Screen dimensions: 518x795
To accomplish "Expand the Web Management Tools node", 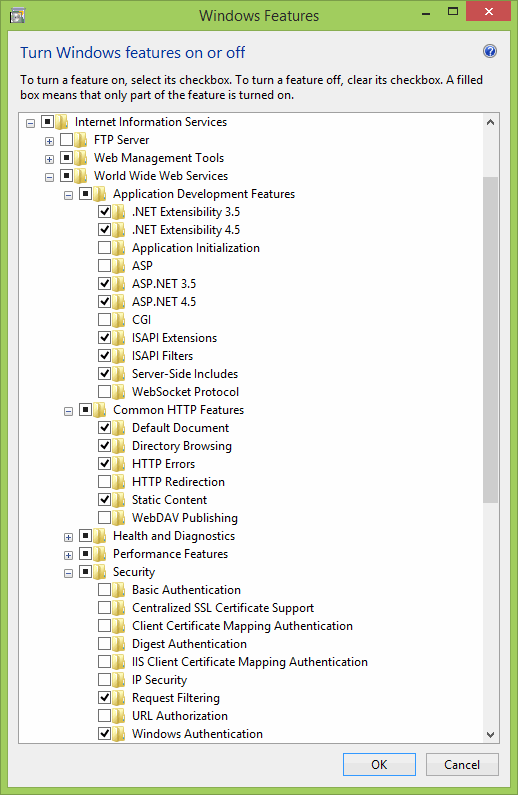I will coord(49,159).
